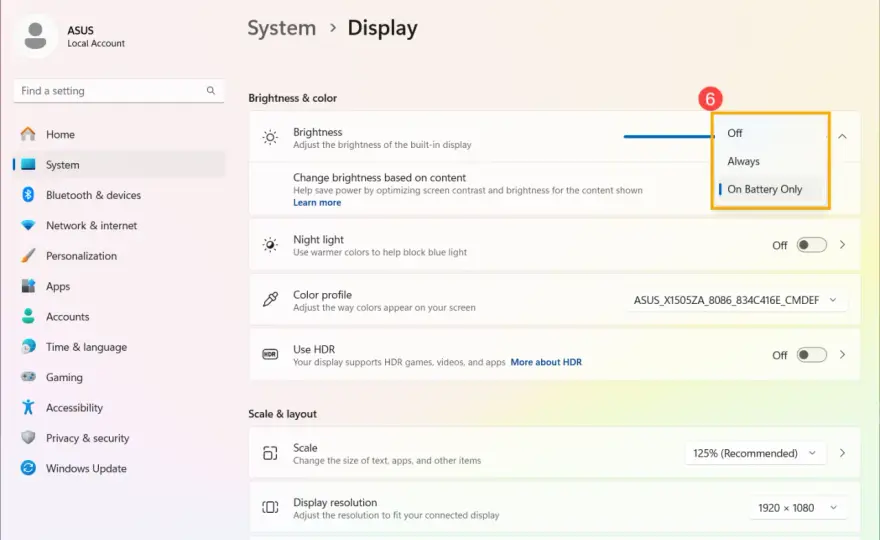Screen dimensions: 880x540
Task: Click the search magnifier icon
Action: tap(210, 90)
